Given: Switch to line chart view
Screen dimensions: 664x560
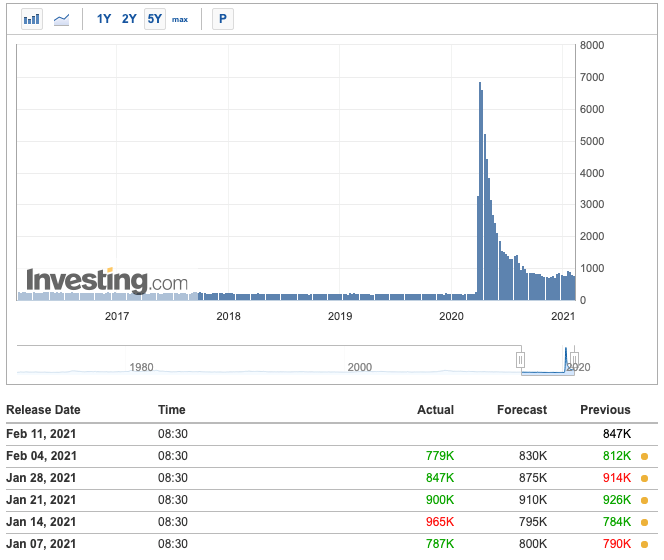Looking at the screenshot, I should [61, 19].
